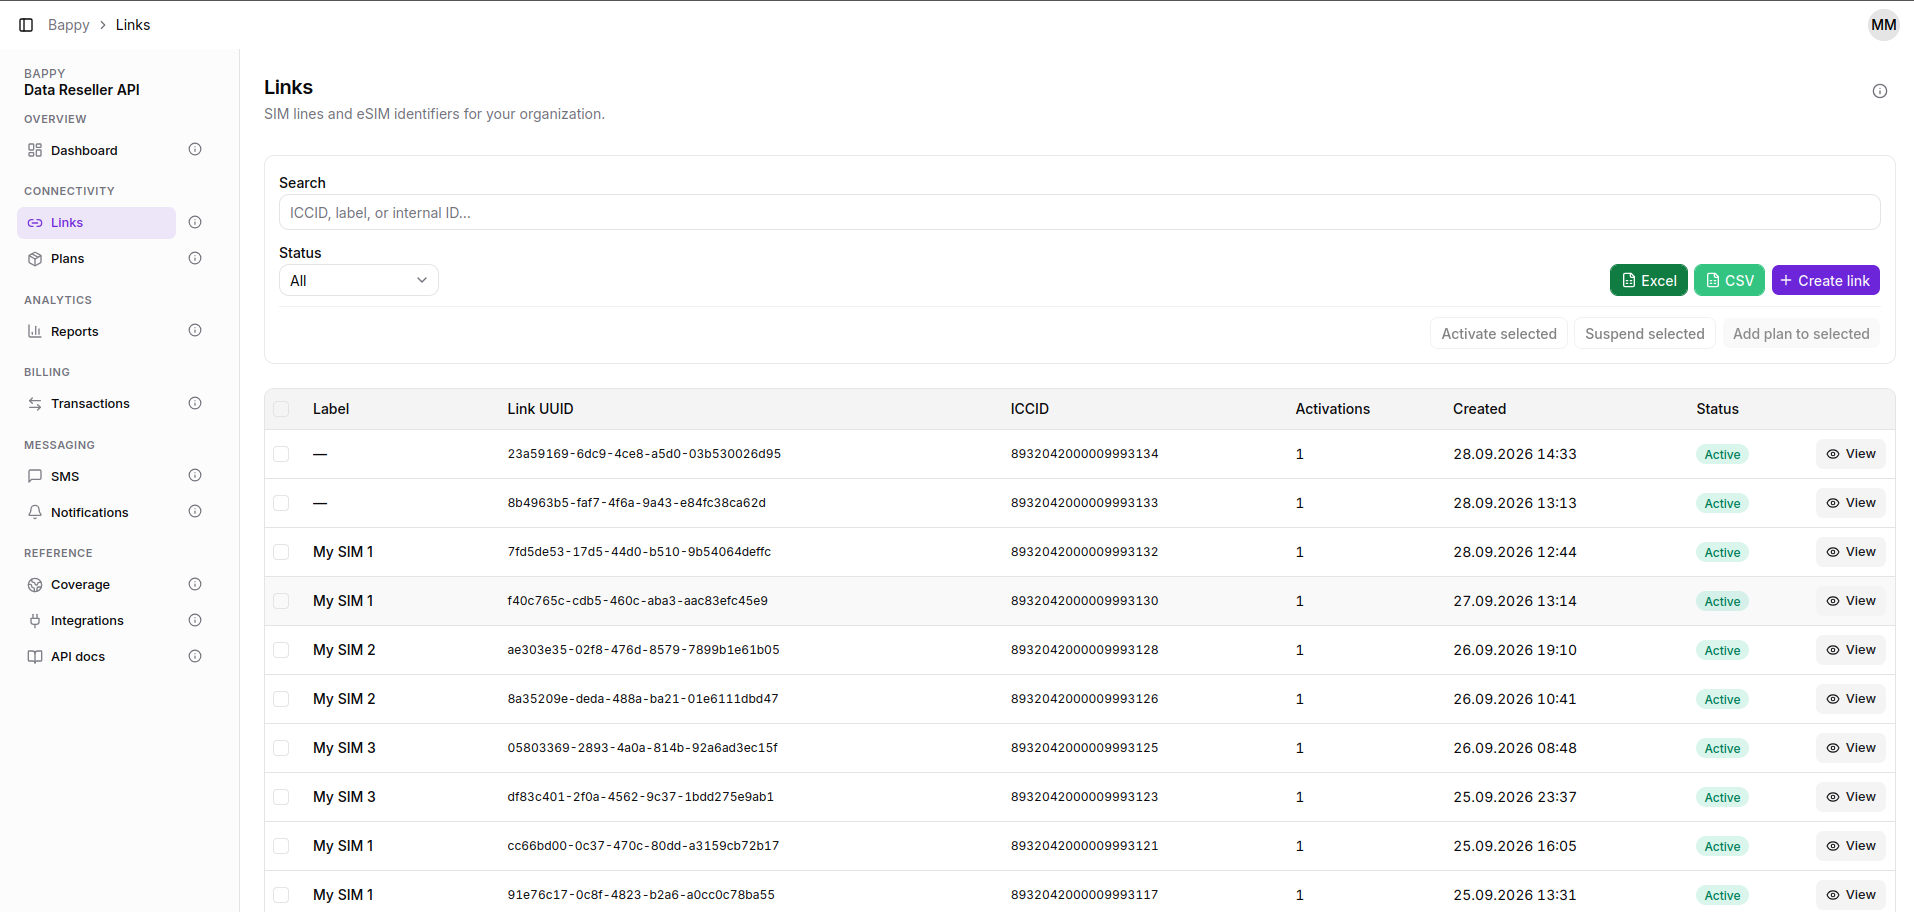Screen dimensions: 1914x912
Task: Open Dashboard from the sidebar
Action: 96,150
